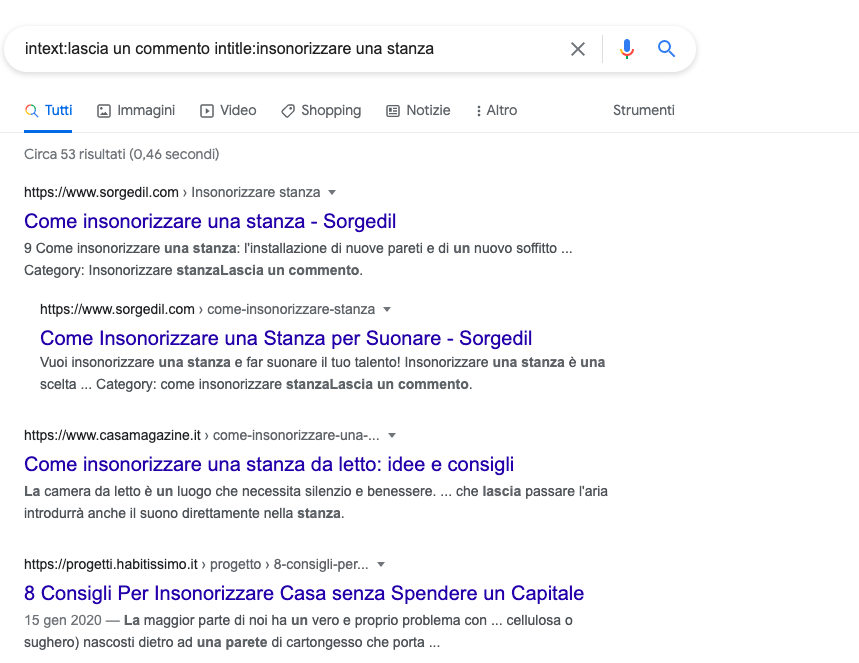The height and width of the screenshot is (663, 859).
Task: Open Come insonorizzare una stanza da letto result
Action: click(269, 464)
